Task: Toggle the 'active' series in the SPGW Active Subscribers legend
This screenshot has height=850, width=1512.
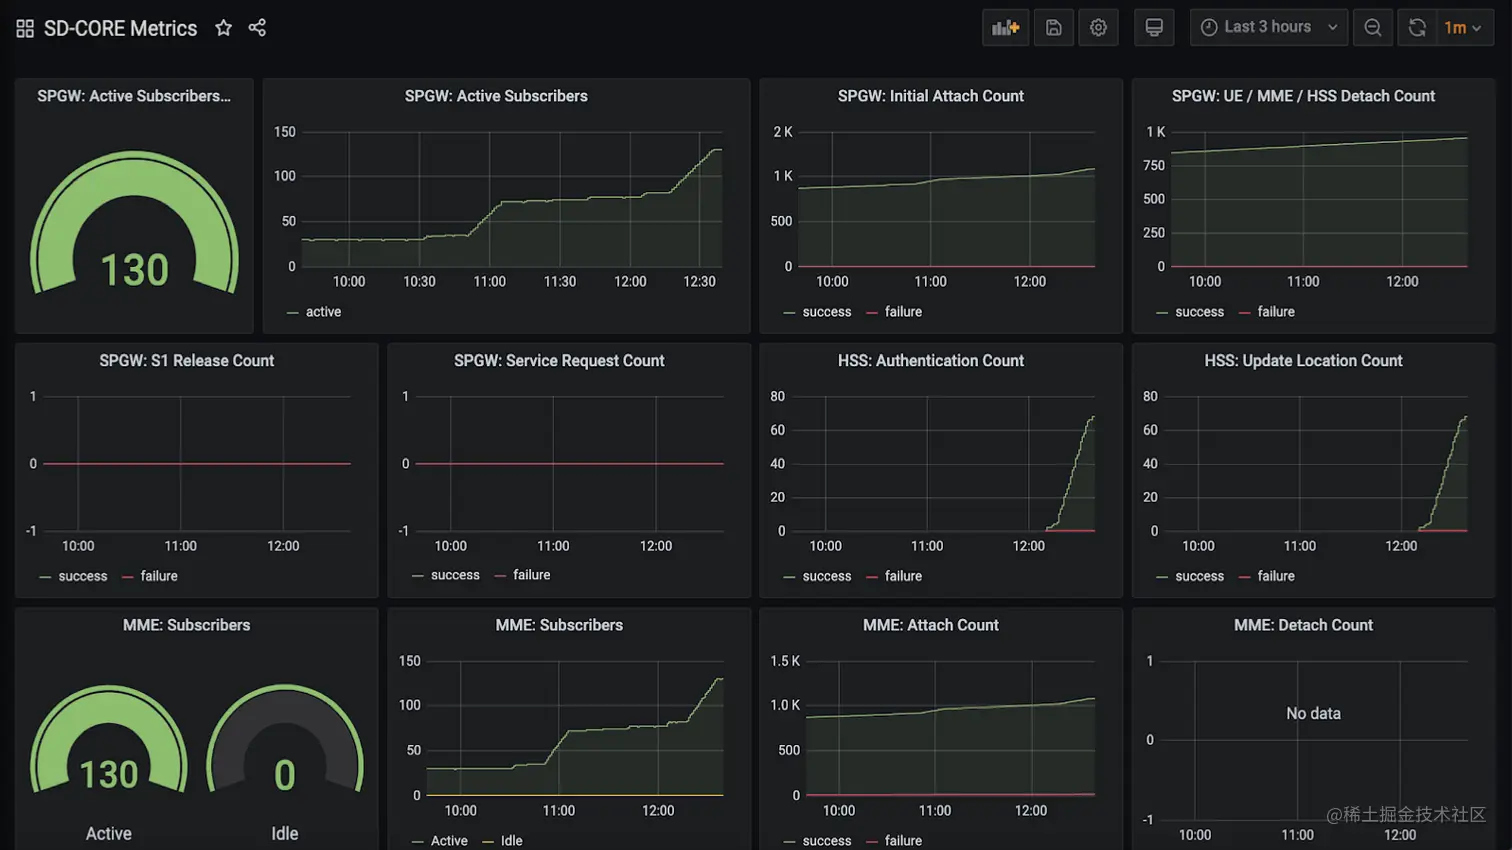Action: point(323,312)
